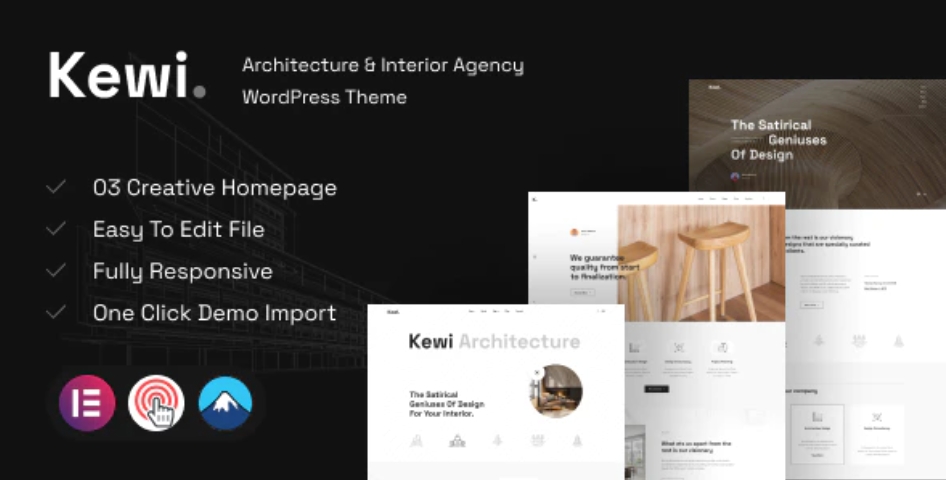This screenshot has width=946, height=480.
Task: Click "The Satirical Geniuses Of Design For Your Interior" text
Action: [x=446, y=404]
